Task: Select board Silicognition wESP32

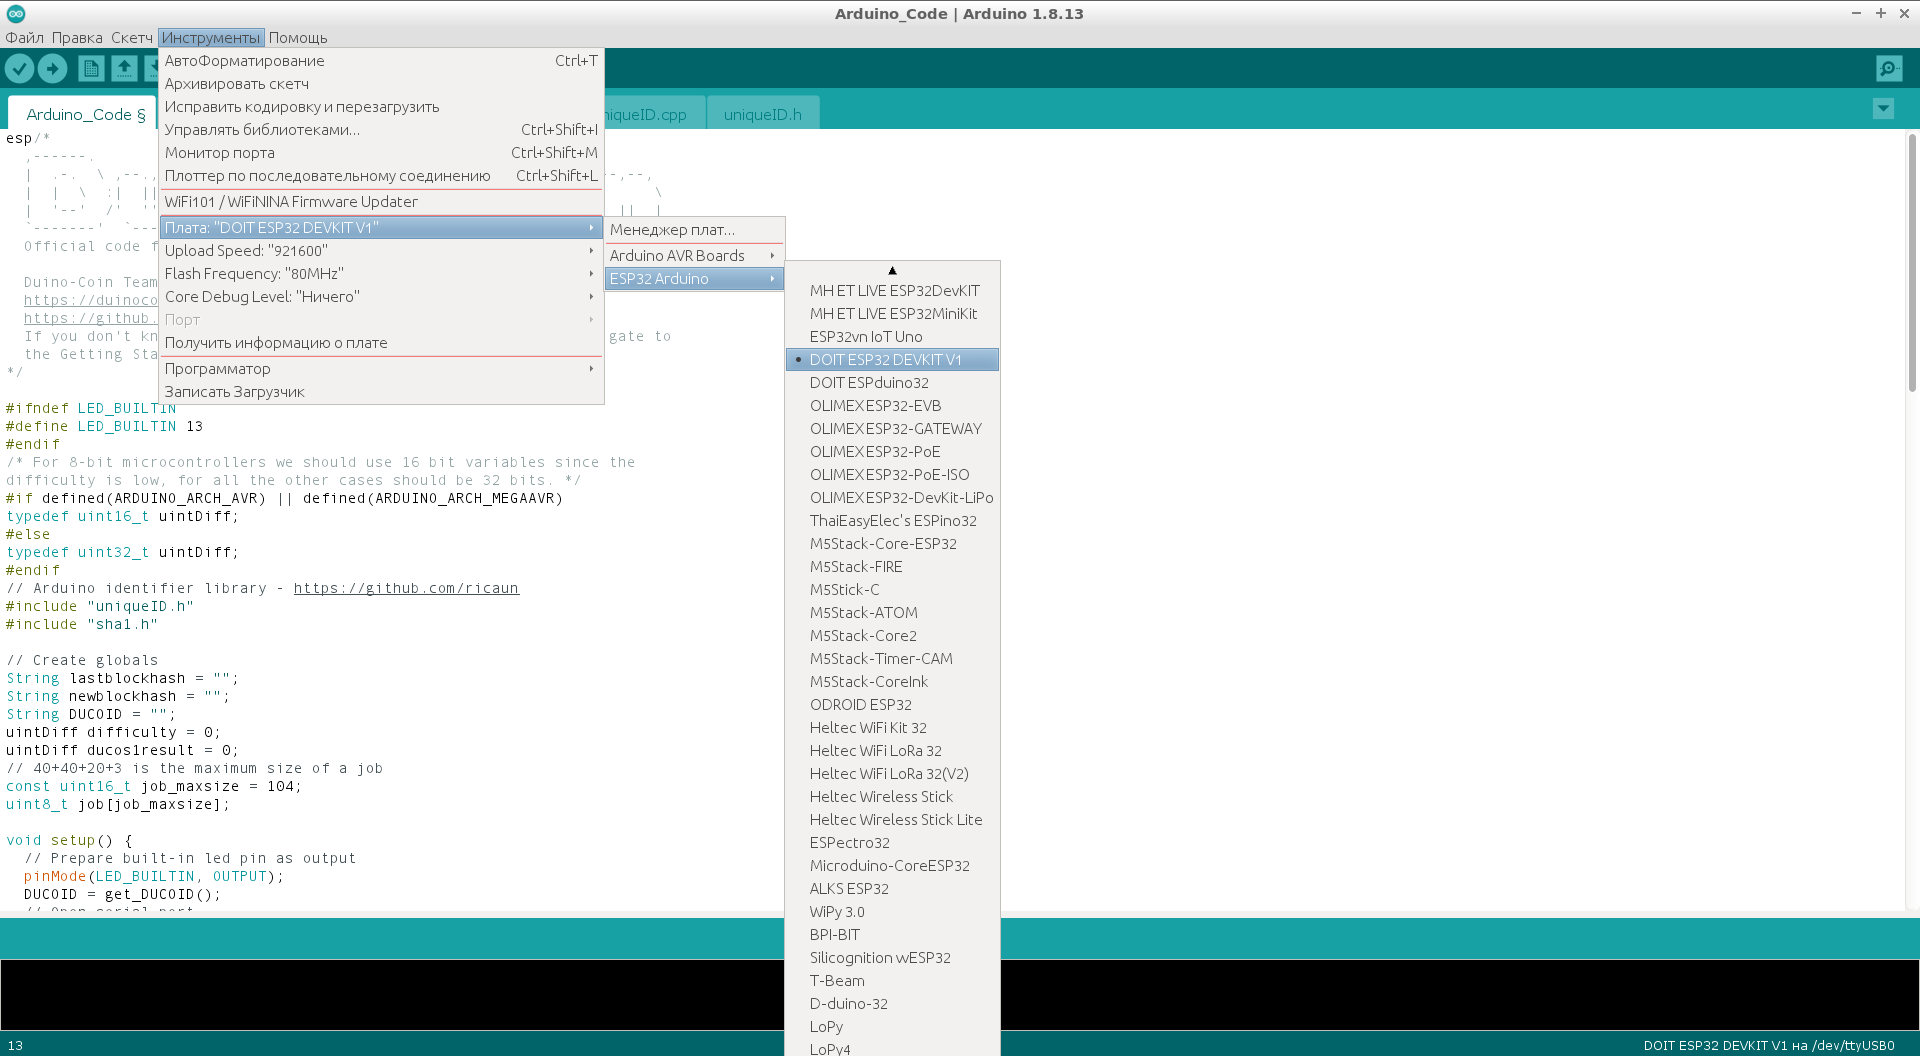Action: [x=892, y=957]
